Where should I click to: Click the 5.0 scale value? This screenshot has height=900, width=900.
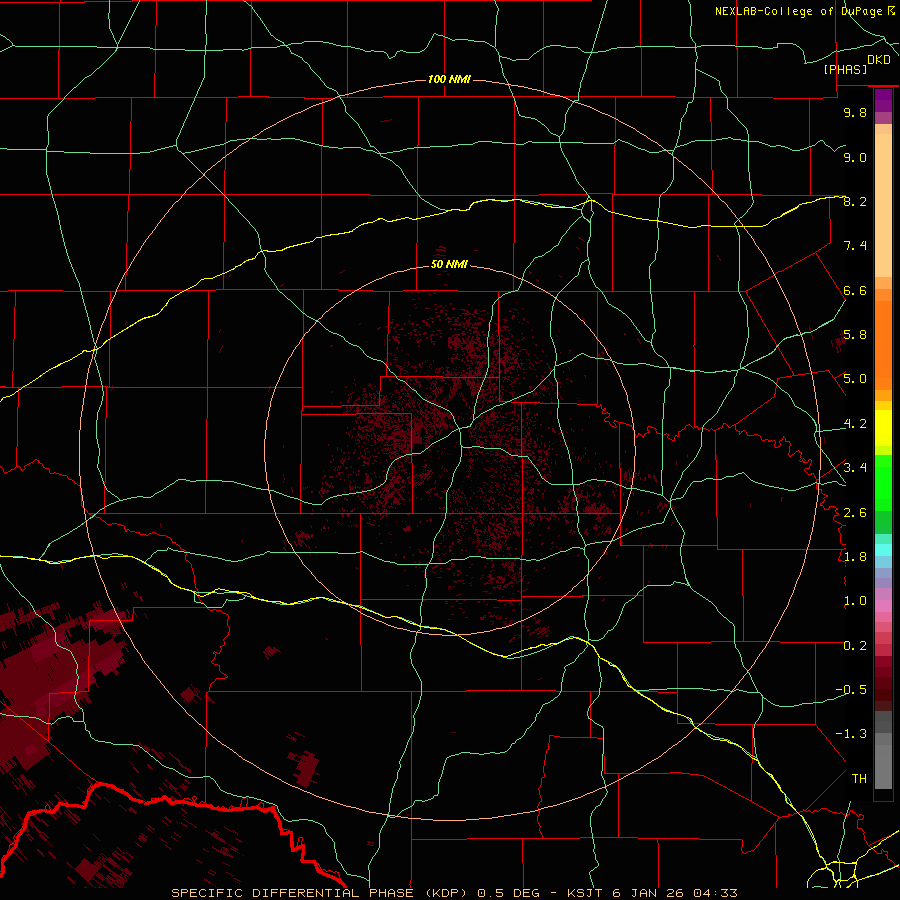tap(855, 379)
